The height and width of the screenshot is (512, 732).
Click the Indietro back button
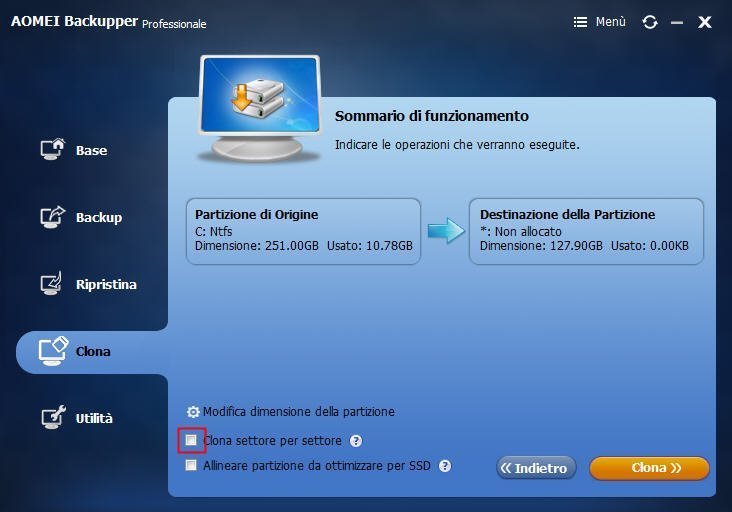point(536,468)
